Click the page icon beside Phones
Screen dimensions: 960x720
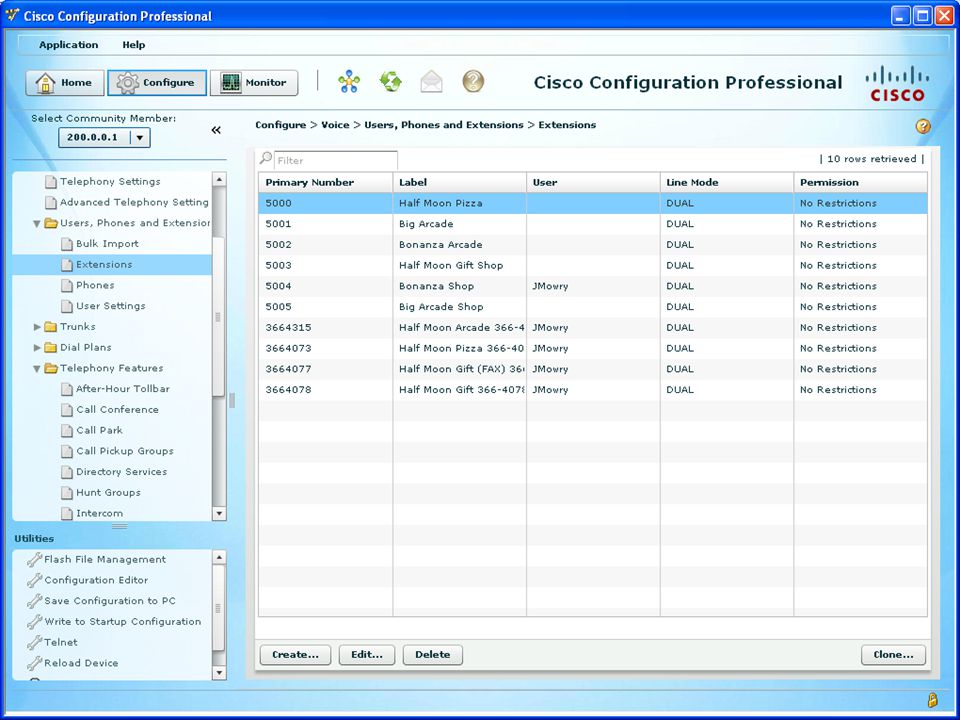67,285
